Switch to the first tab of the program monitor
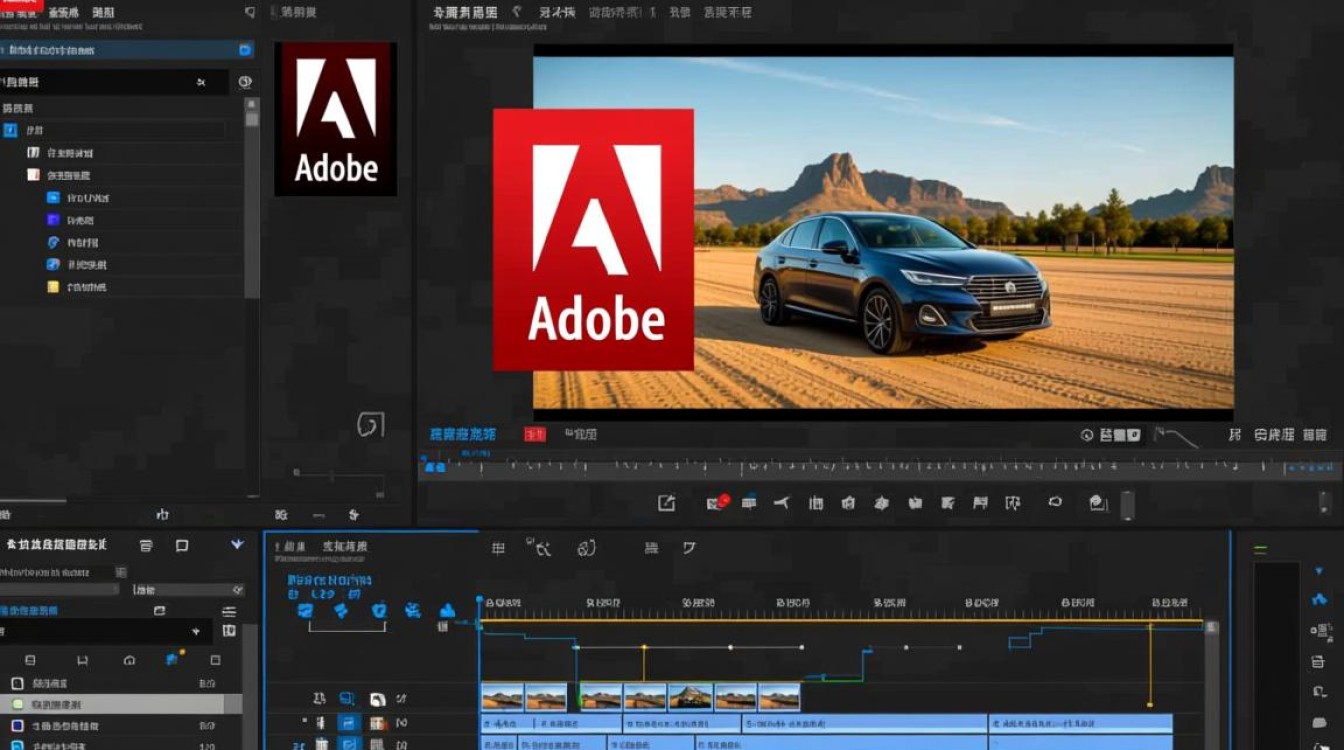The width and height of the screenshot is (1344, 750). point(465,13)
